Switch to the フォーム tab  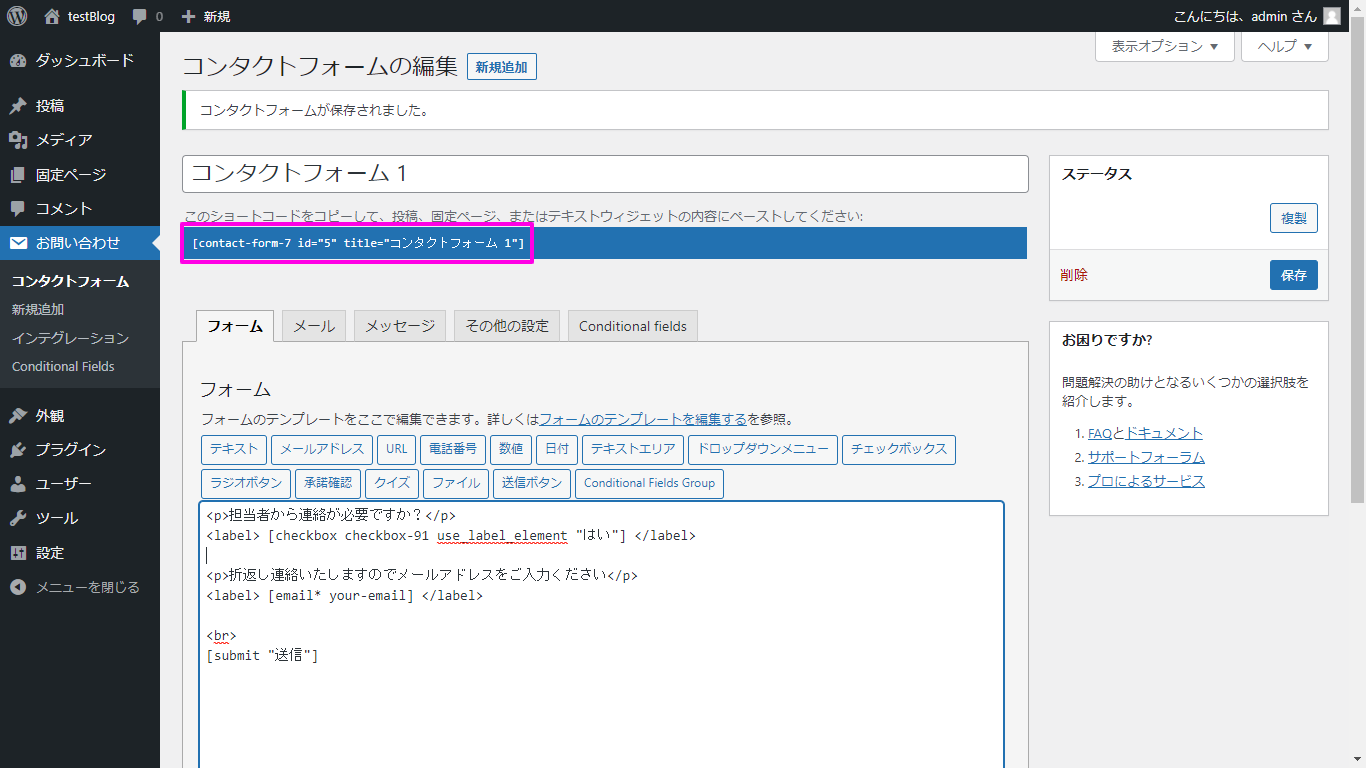(235, 326)
